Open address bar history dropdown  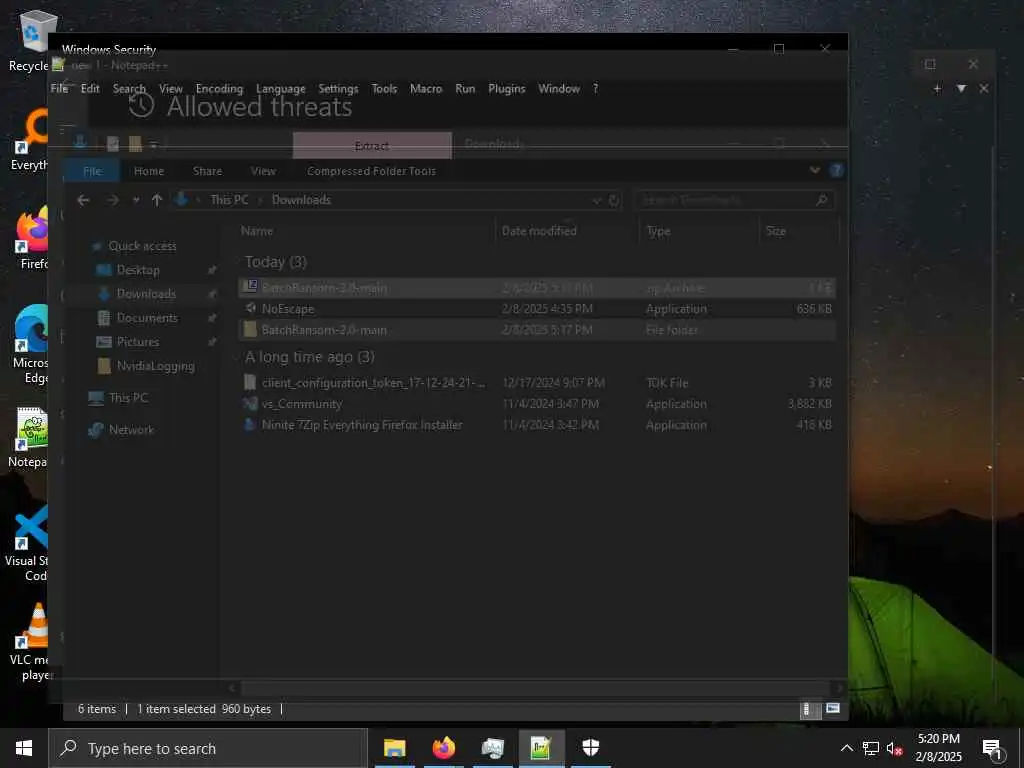(x=596, y=200)
